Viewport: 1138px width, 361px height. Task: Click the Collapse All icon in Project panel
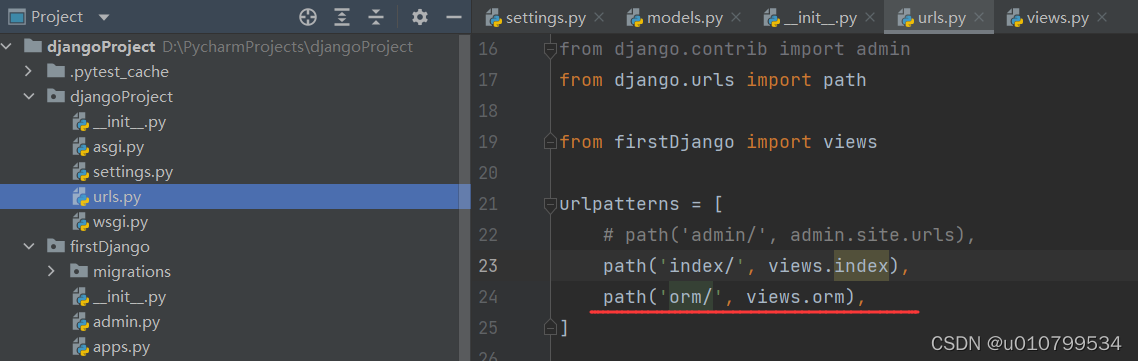click(x=375, y=17)
